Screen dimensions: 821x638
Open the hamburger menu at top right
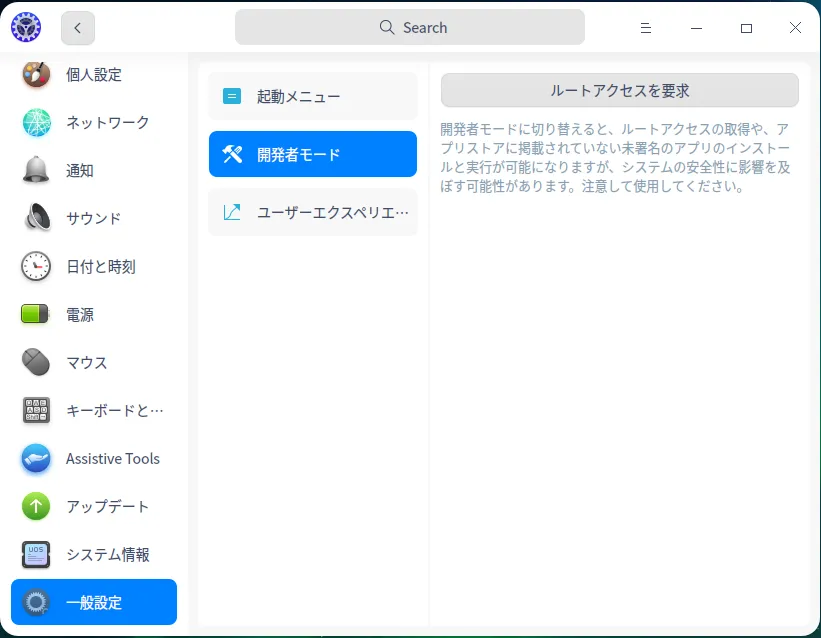(x=646, y=27)
